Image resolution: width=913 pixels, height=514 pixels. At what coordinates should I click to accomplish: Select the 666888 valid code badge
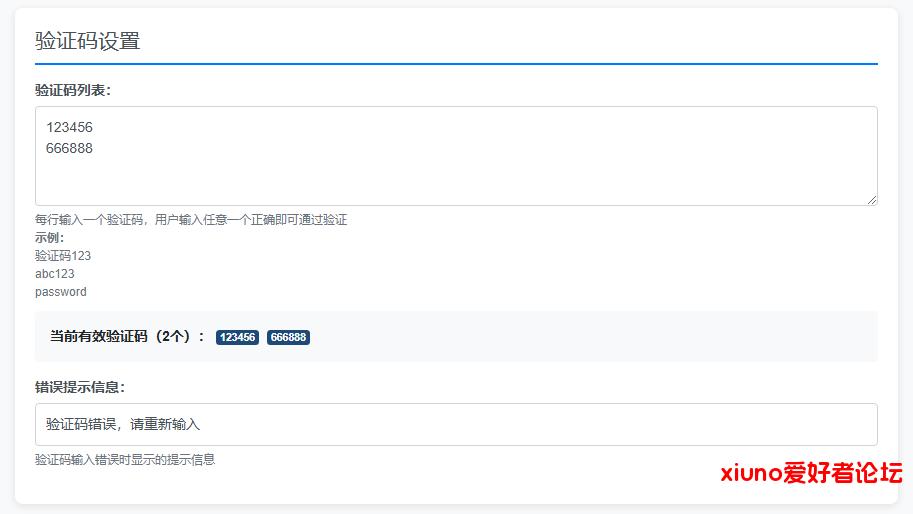[x=288, y=338]
